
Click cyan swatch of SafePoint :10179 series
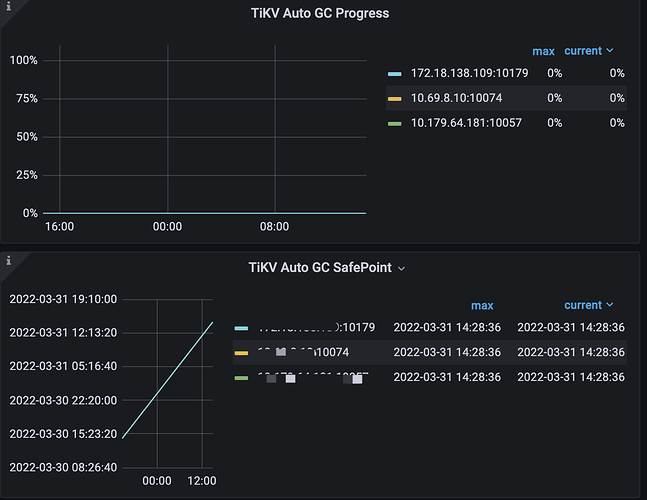241,328
